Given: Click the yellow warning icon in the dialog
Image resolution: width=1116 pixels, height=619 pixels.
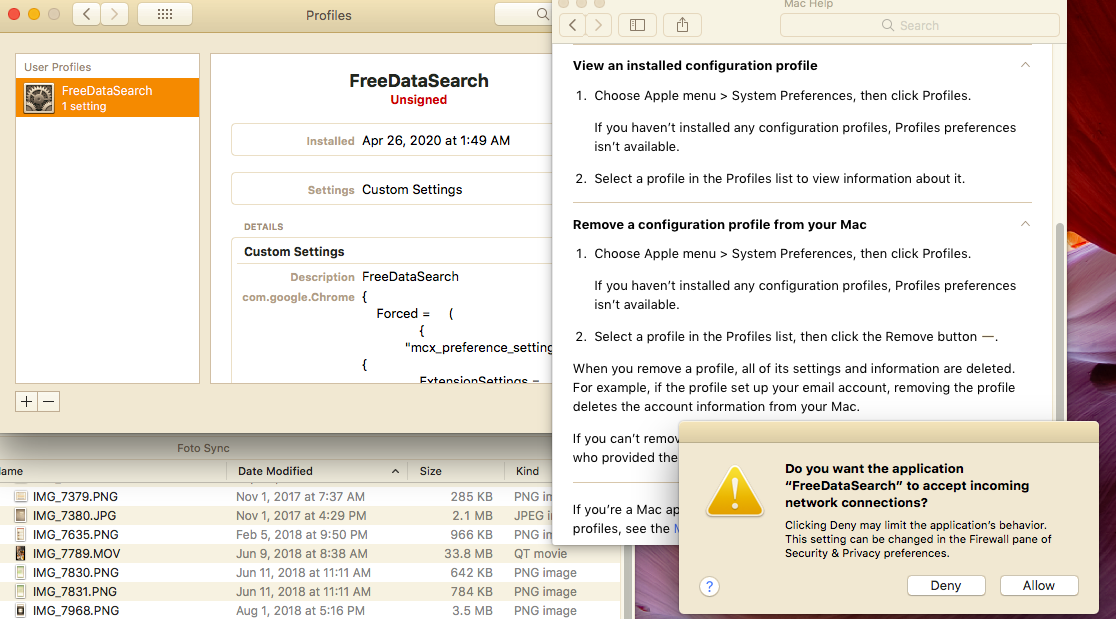Looking at the screenshot, I should pyautogui.click(x=735, y=491).
